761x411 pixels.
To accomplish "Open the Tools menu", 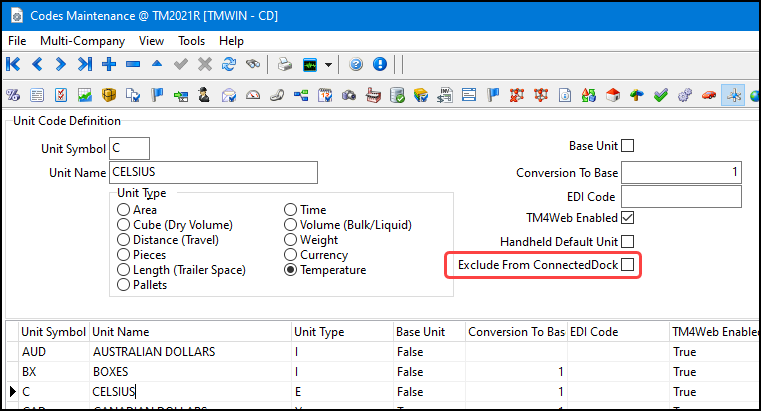I will coord(191,41).
